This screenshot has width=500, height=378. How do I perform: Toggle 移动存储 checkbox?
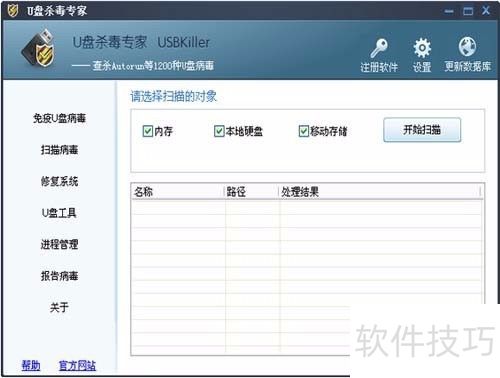pyautogui.click(x=304, y=131)
